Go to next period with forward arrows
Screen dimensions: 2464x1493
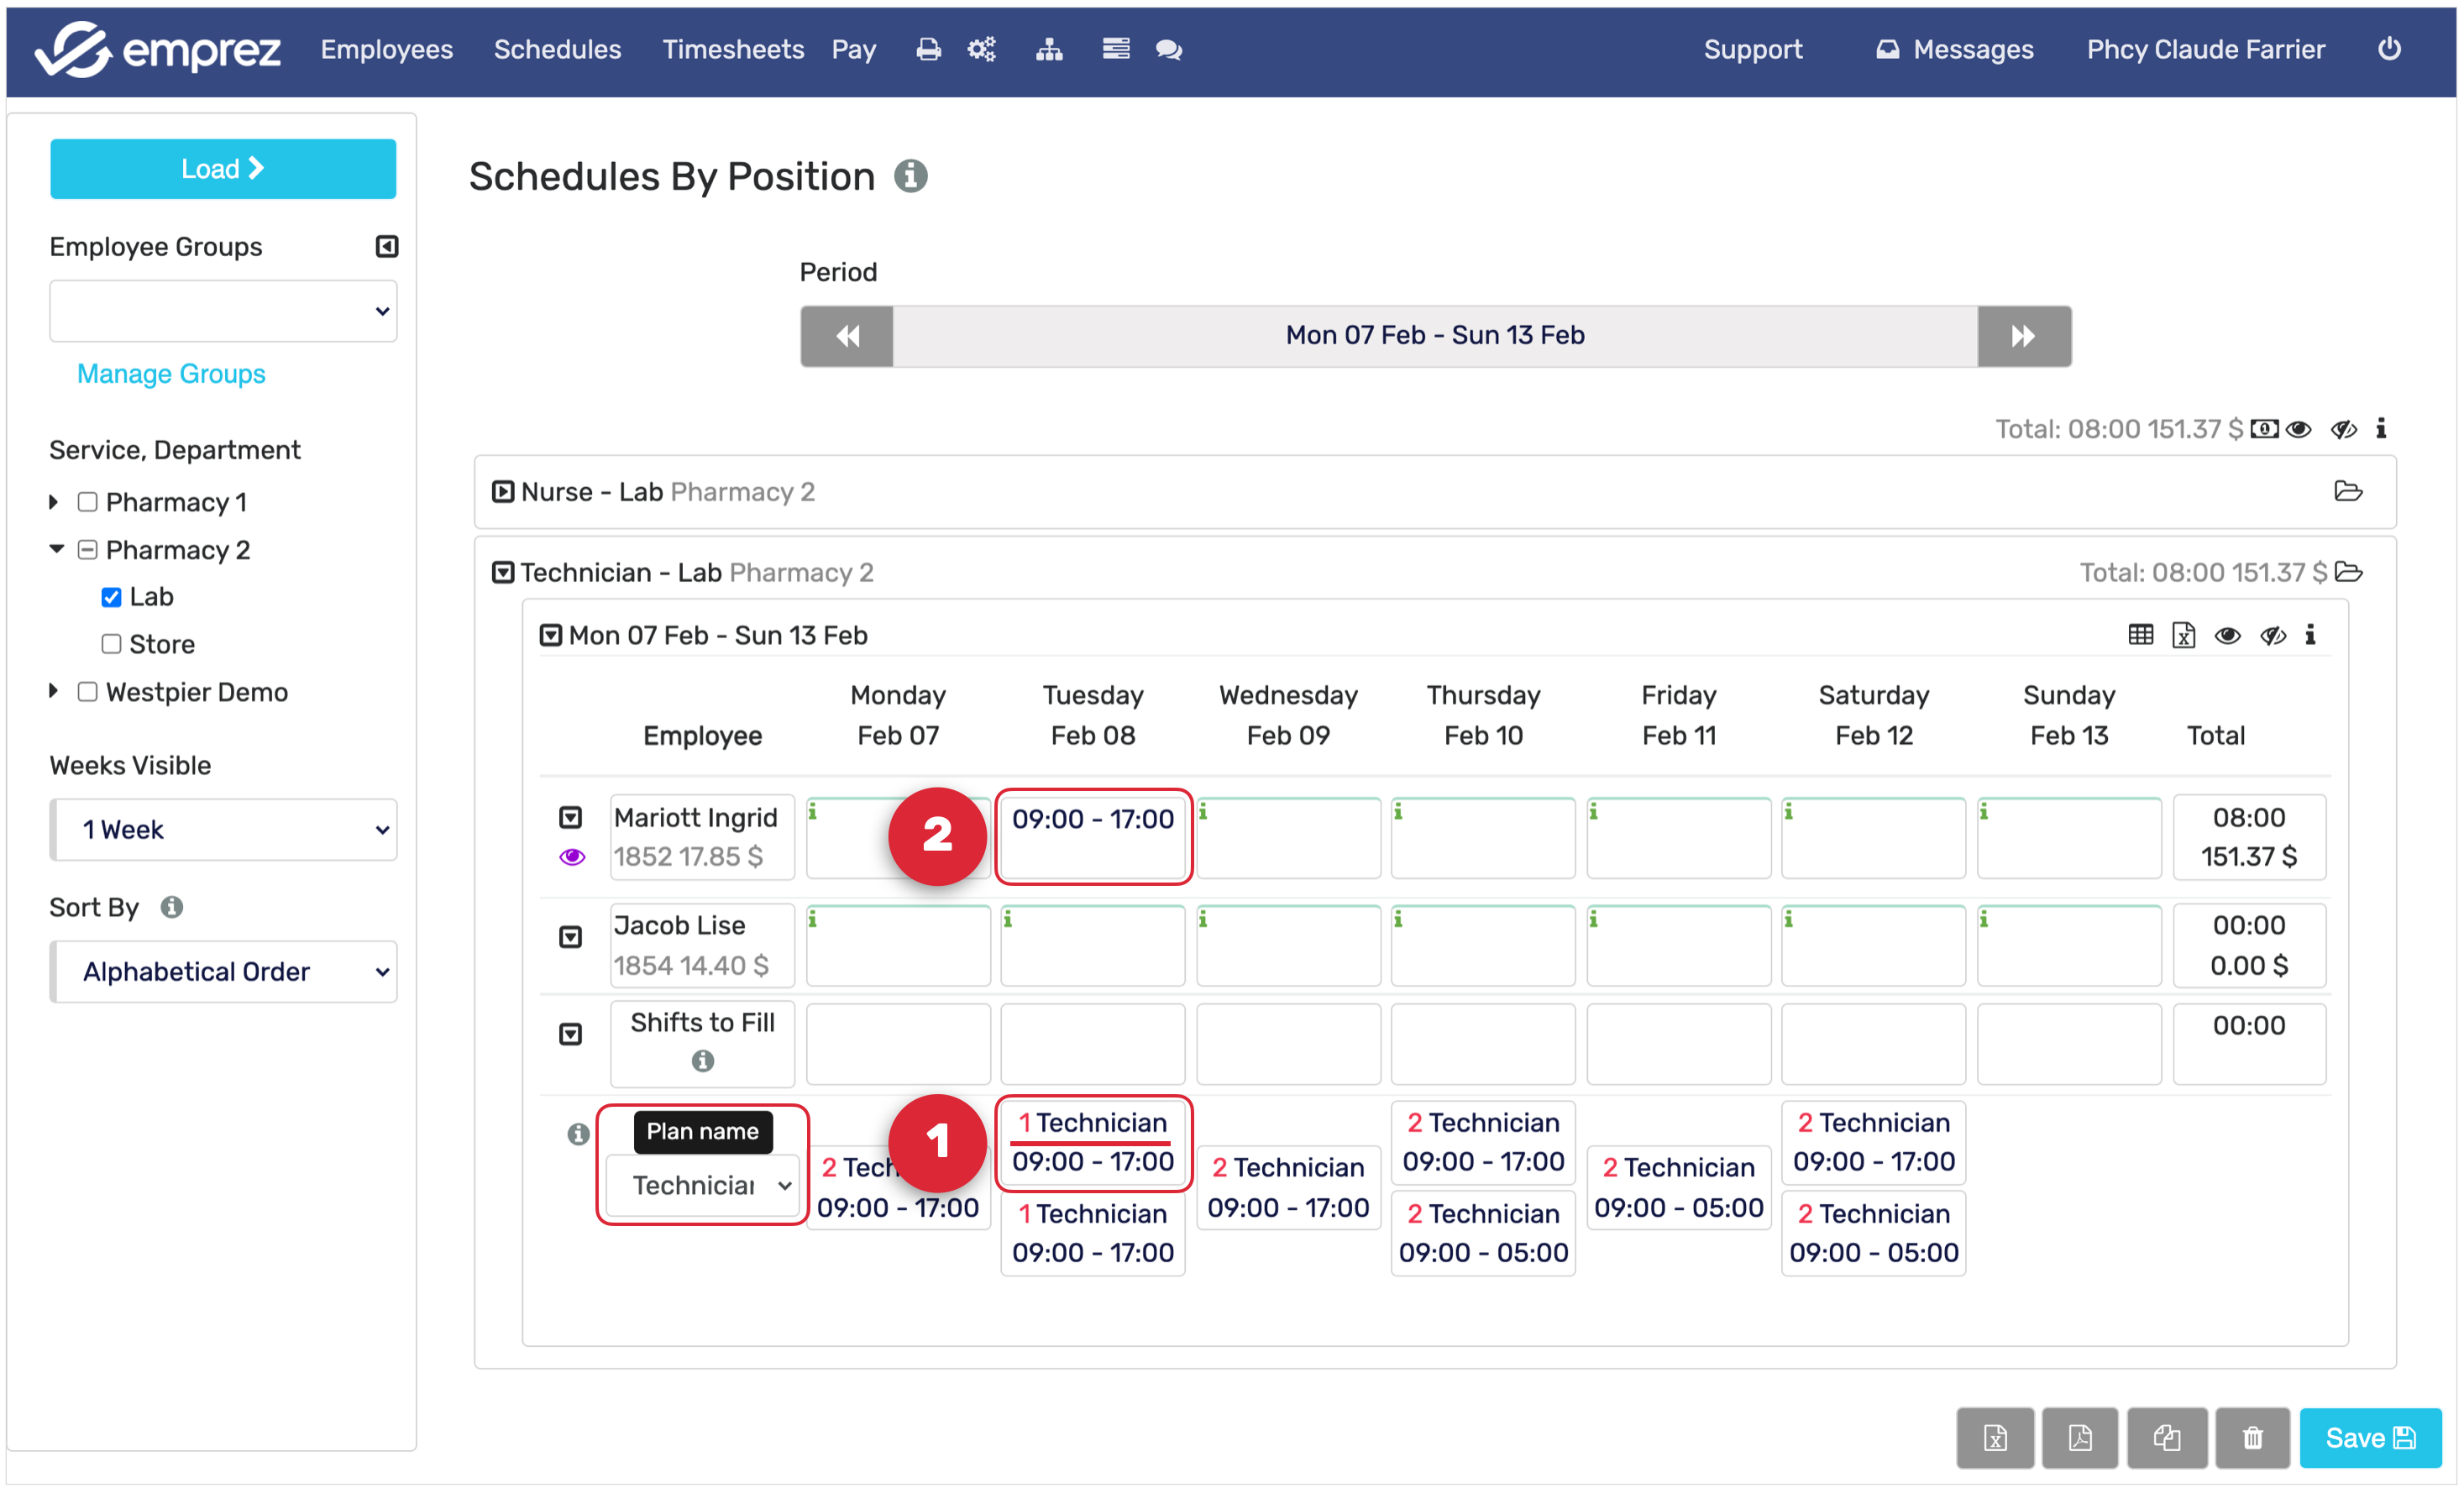coord(2023,336)
